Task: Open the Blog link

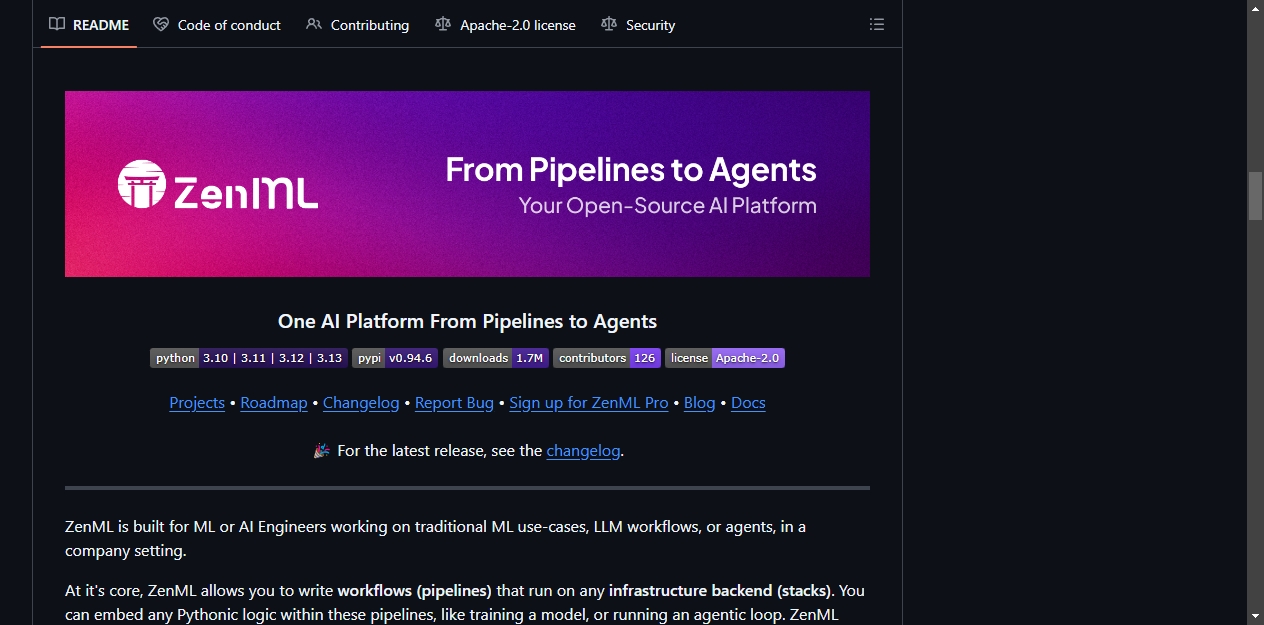Action: coord(700,403)
